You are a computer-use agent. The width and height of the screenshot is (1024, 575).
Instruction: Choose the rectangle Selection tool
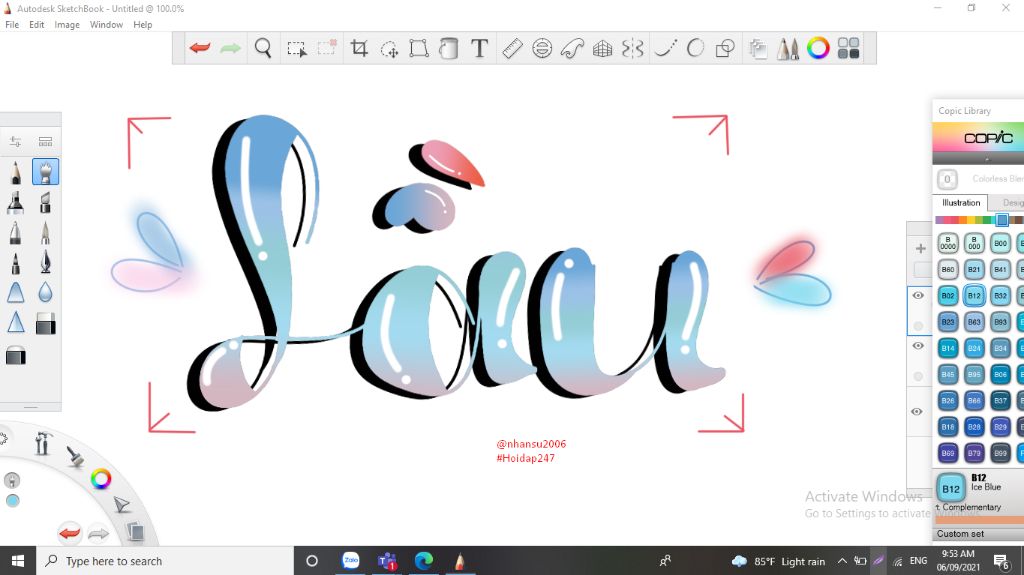[296, 48]
